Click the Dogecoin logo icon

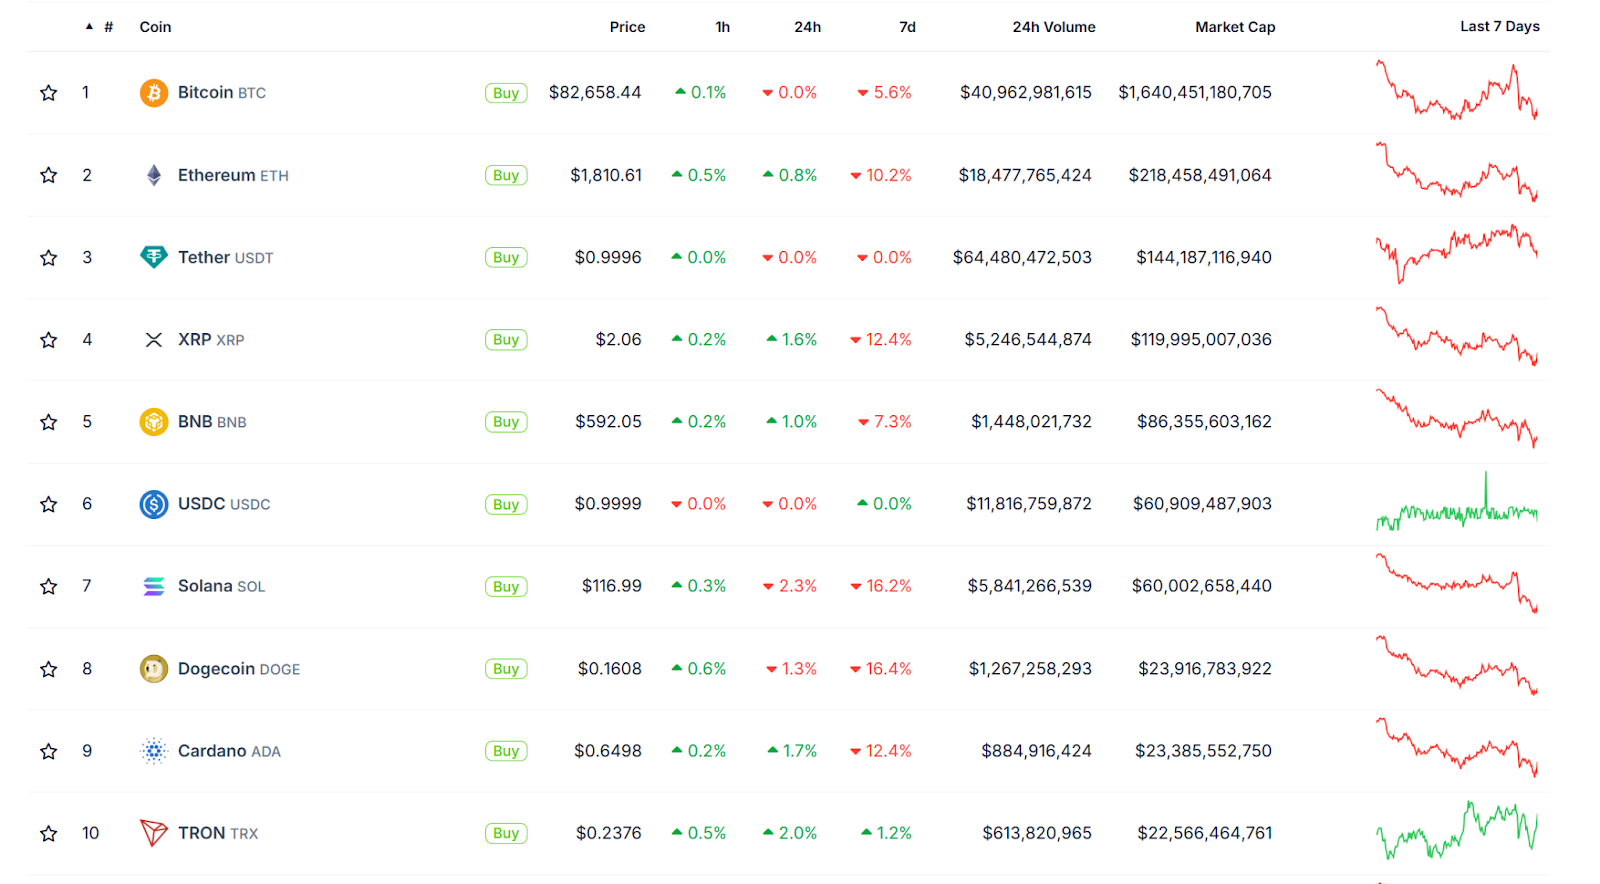(153, 669)
